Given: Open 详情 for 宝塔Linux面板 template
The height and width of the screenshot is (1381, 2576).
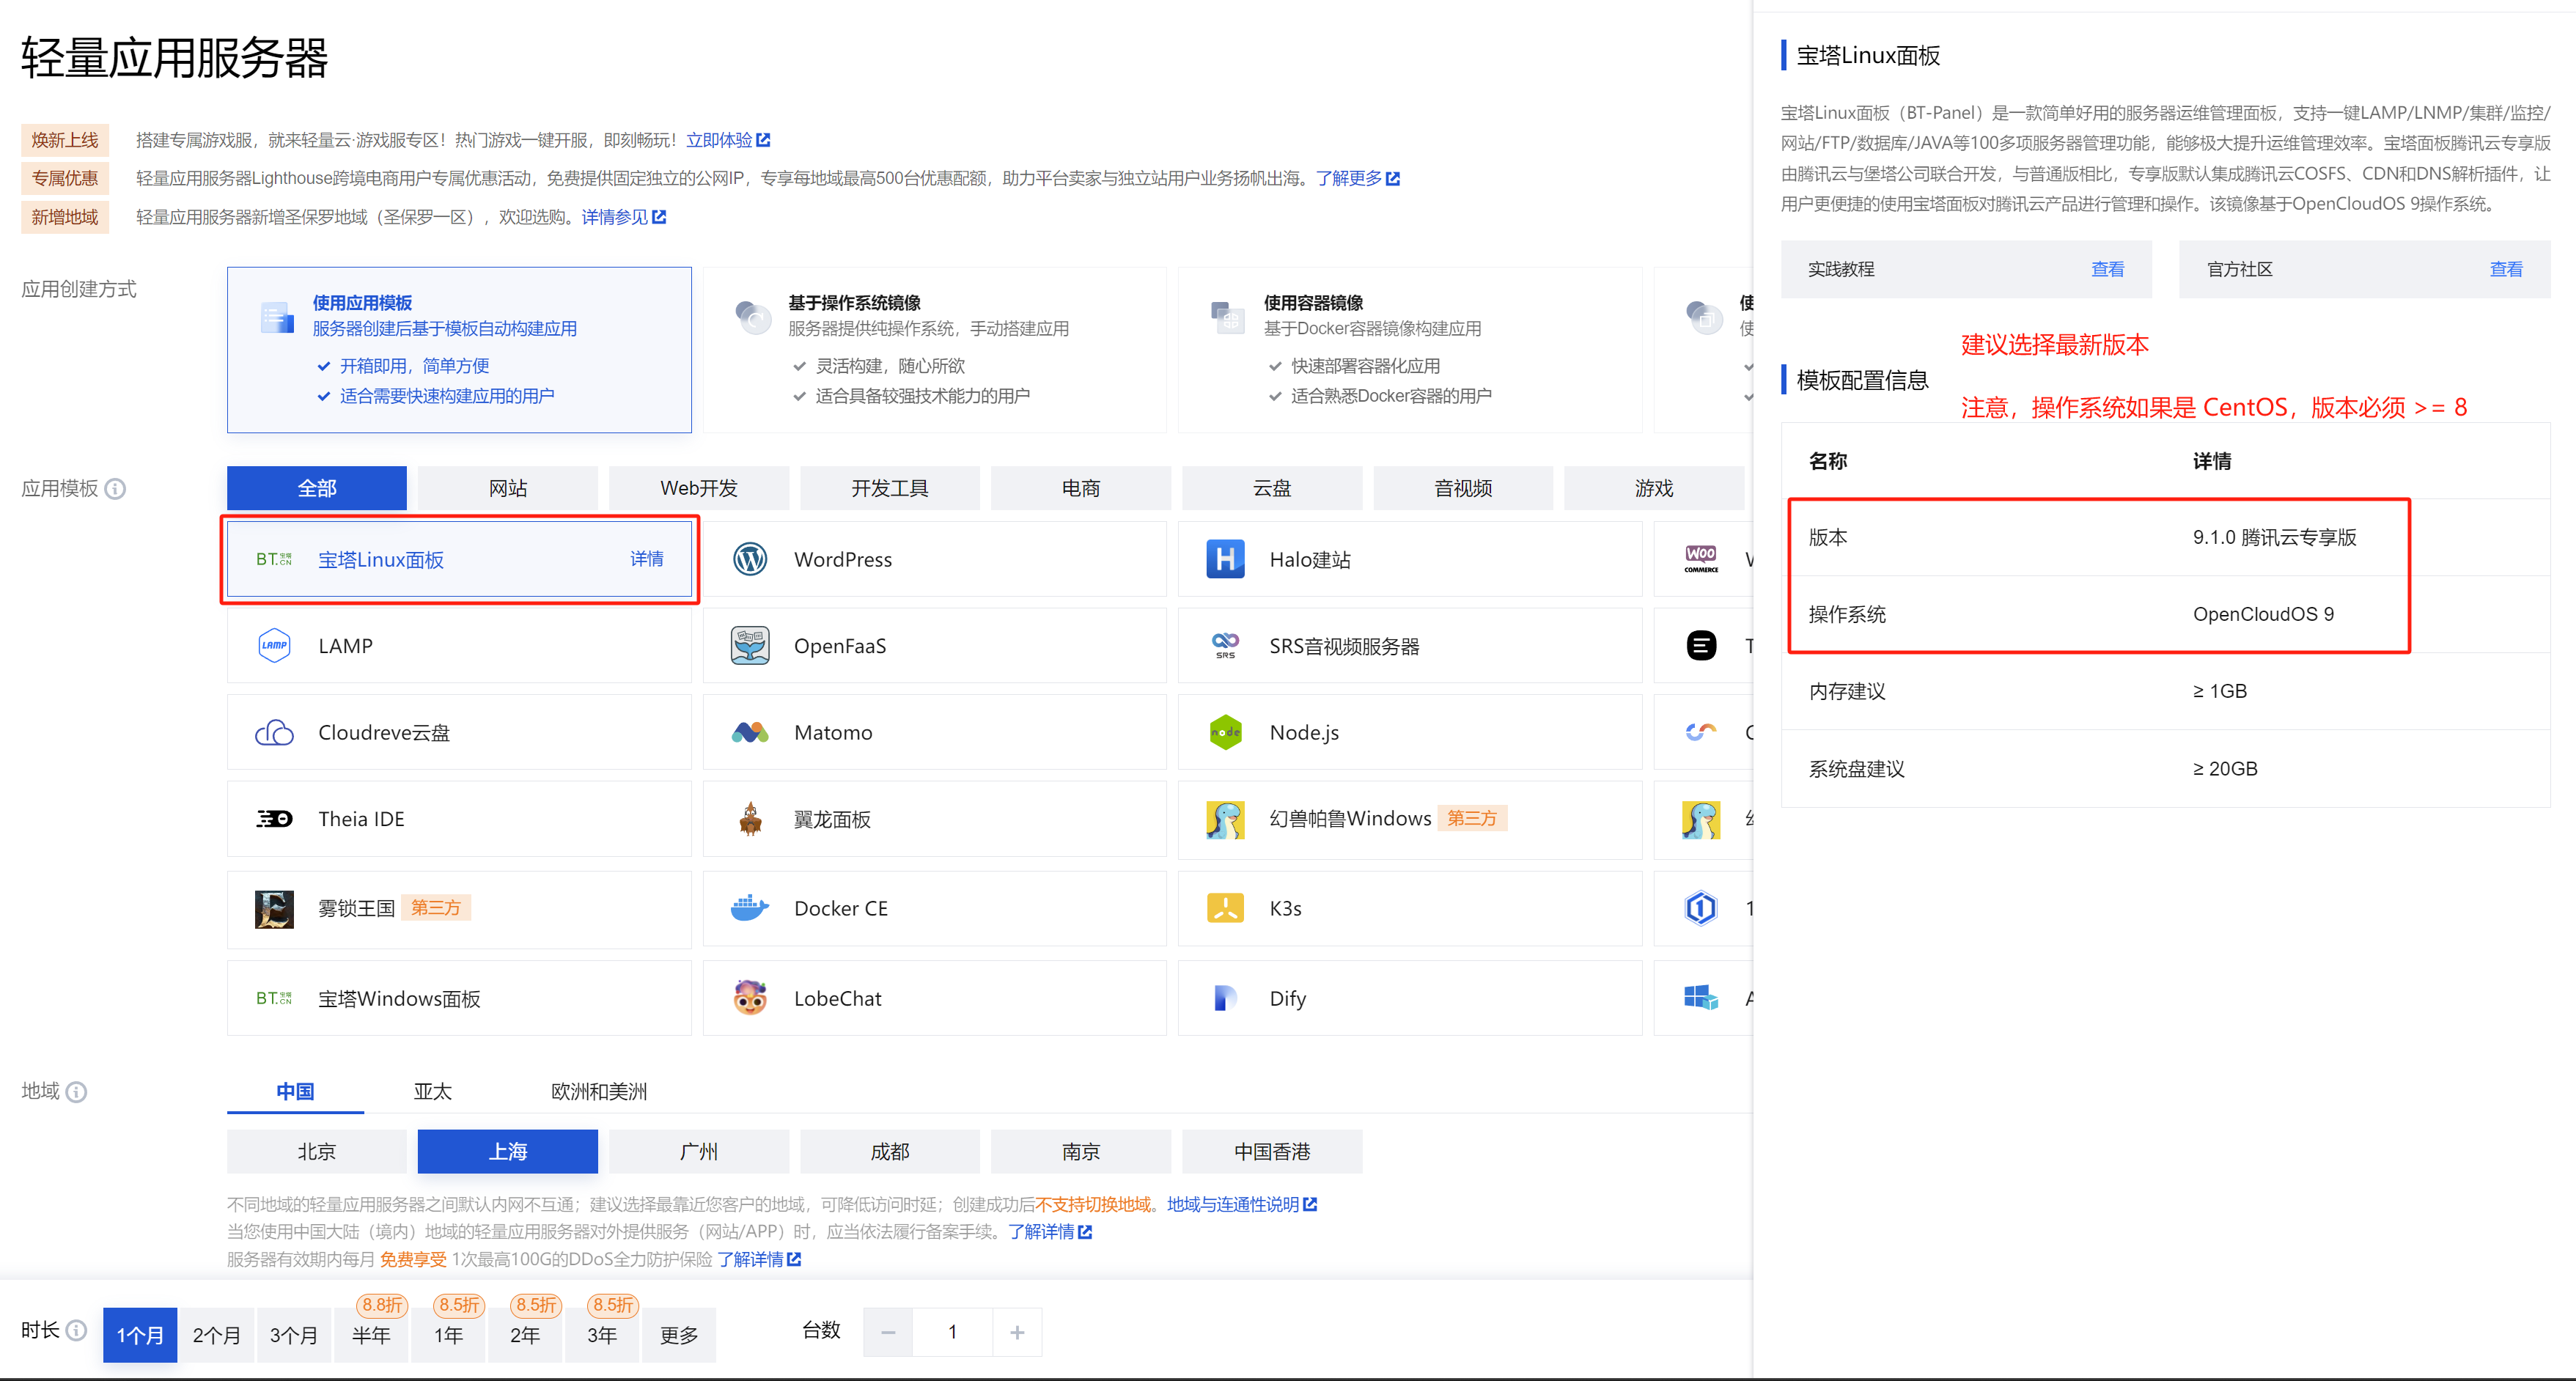Looking at the screenshot, I should tap(646, 559).
